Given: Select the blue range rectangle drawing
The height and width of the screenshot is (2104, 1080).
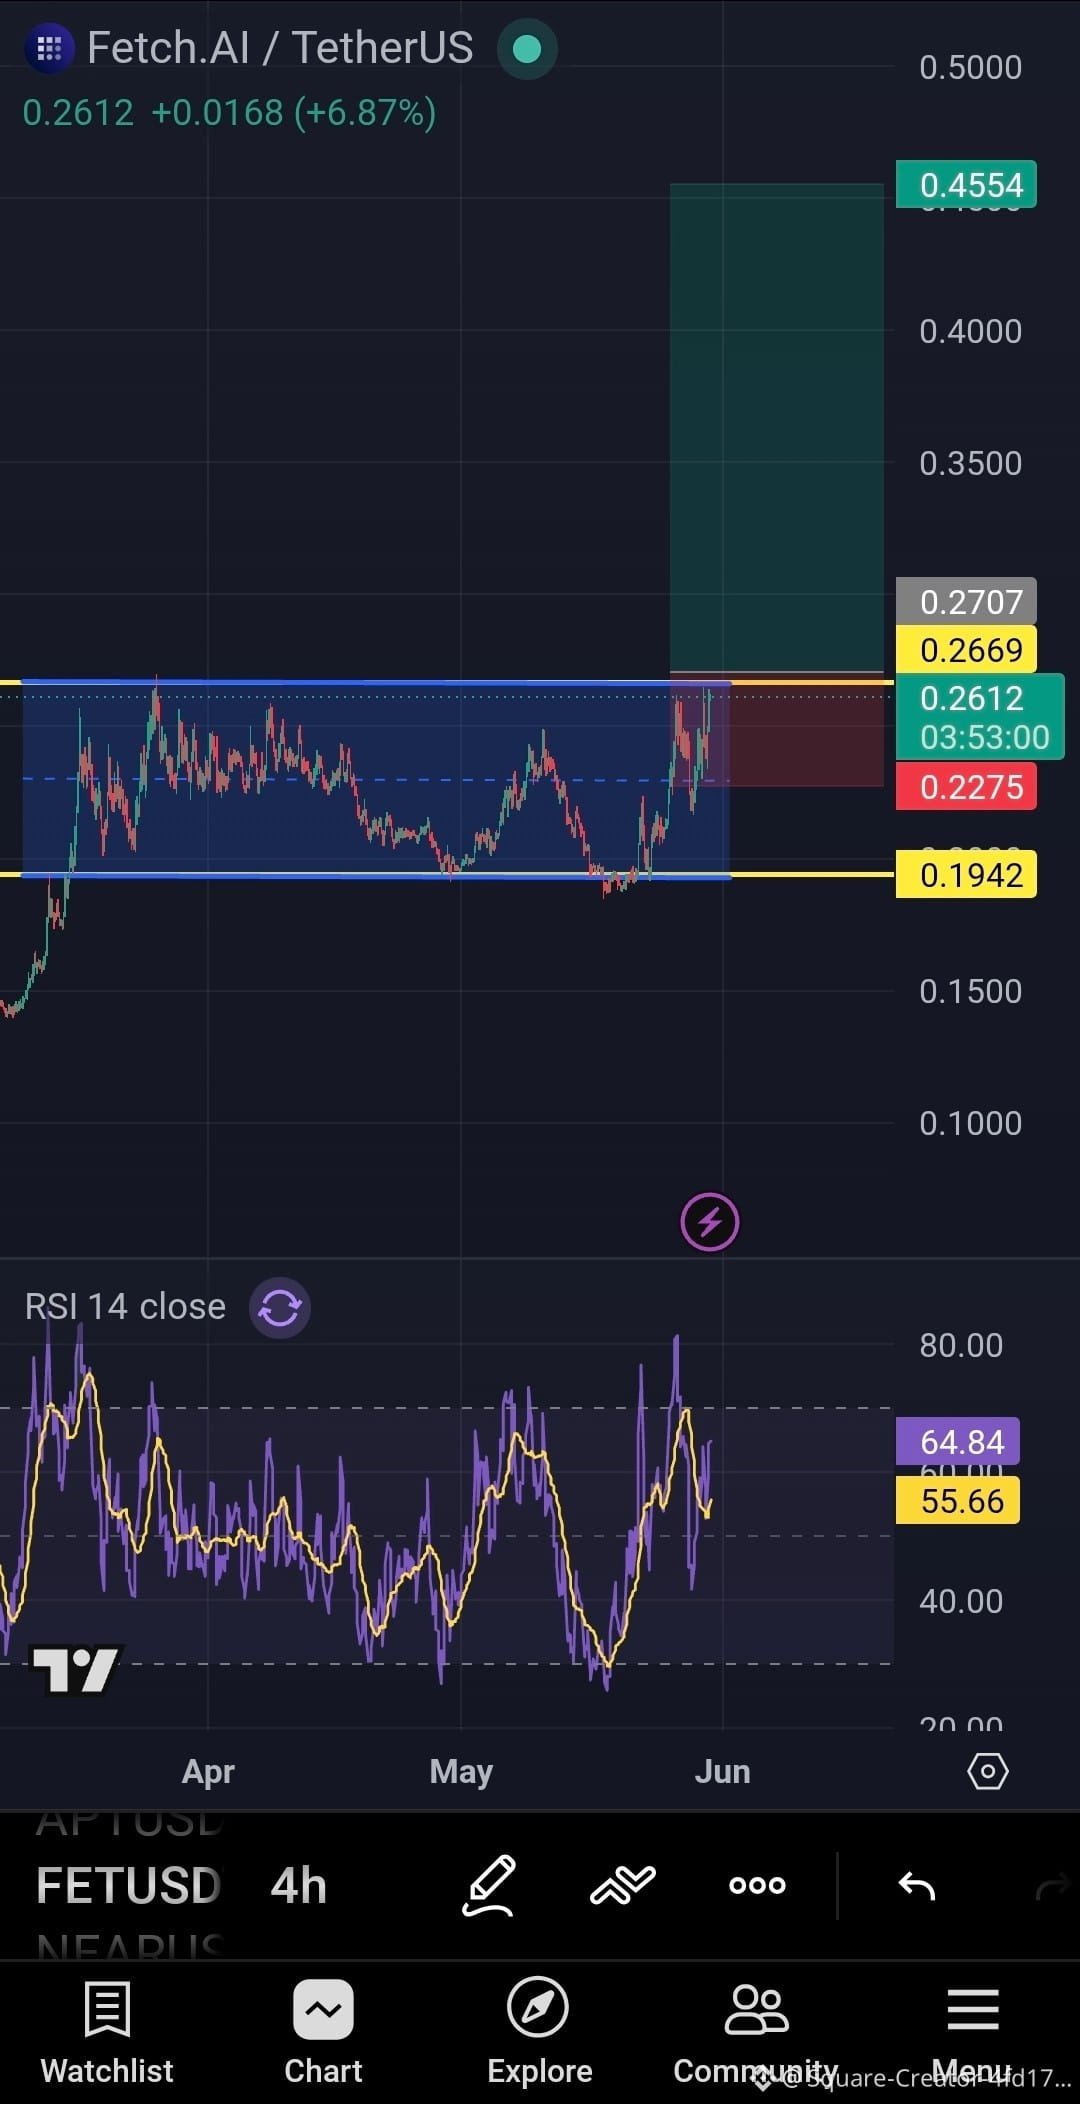Looking at the screenshot, I should coord(376,779).
